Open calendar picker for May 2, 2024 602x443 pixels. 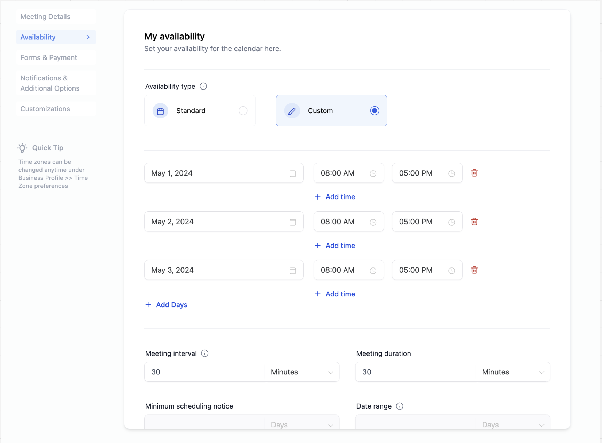pyautogui.click(x=293, y=222)
